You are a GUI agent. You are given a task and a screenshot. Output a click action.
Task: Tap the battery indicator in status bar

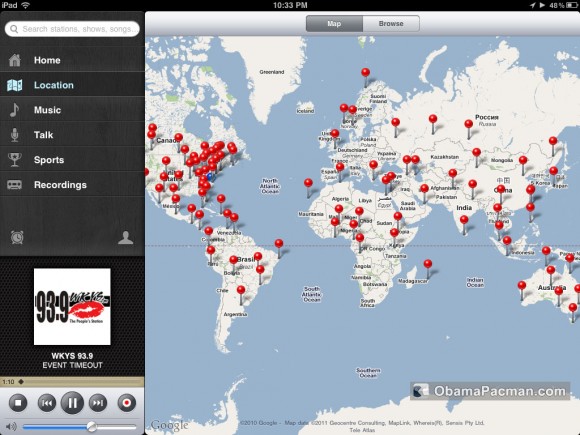[571, 5]
